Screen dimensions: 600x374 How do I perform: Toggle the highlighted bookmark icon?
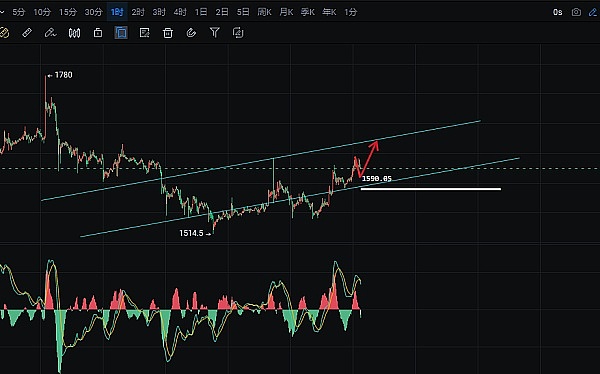tap(121, 33)
